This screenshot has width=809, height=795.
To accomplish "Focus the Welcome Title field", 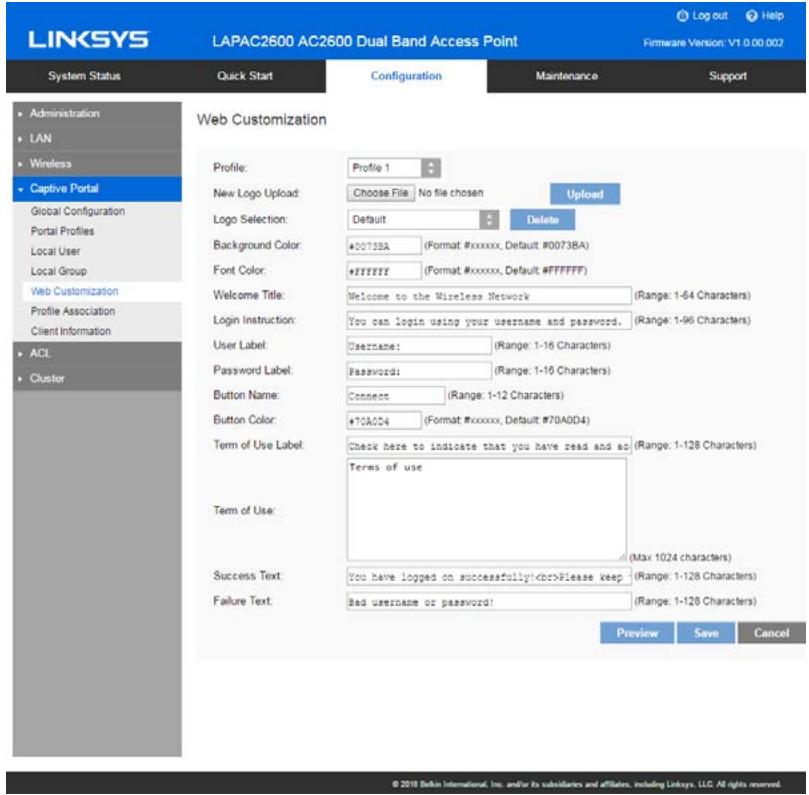I will pos(489,296).
